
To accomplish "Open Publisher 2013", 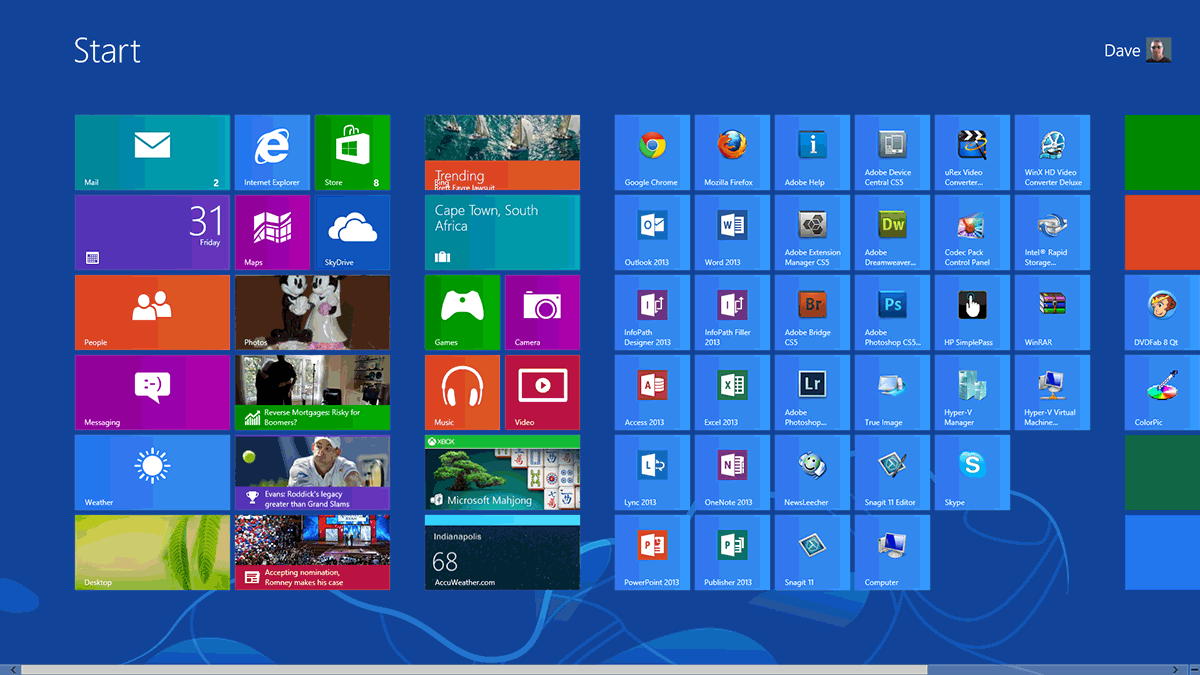I will pyautogui.click(x=732, y=552).
